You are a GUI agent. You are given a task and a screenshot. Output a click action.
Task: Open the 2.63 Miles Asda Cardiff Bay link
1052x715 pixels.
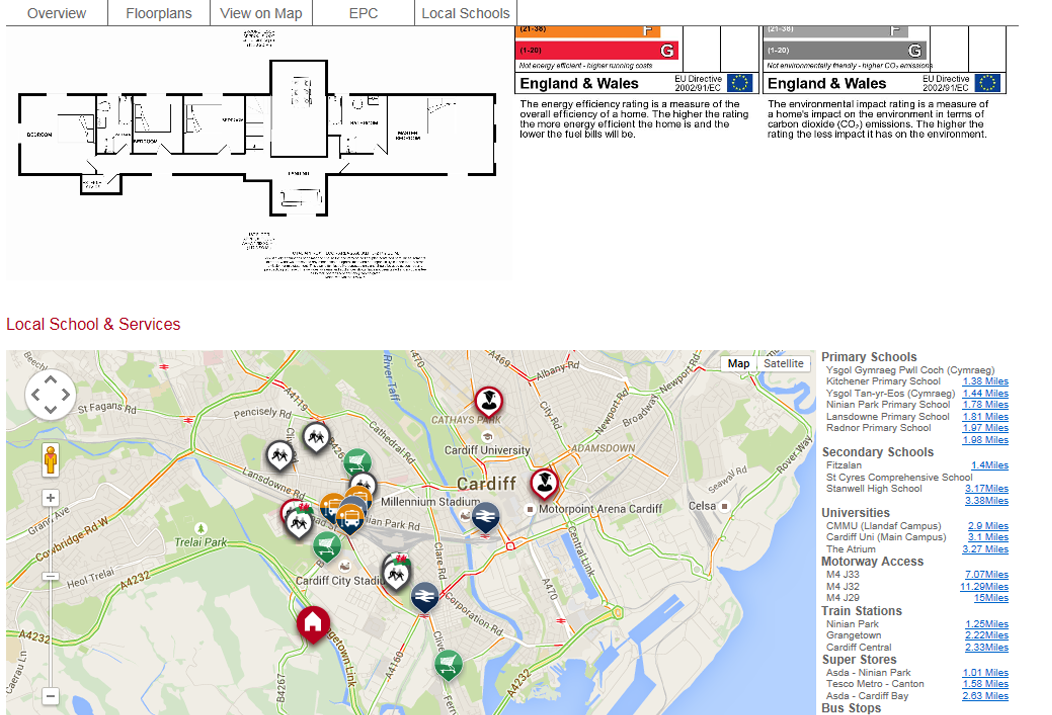click(985, 696)
